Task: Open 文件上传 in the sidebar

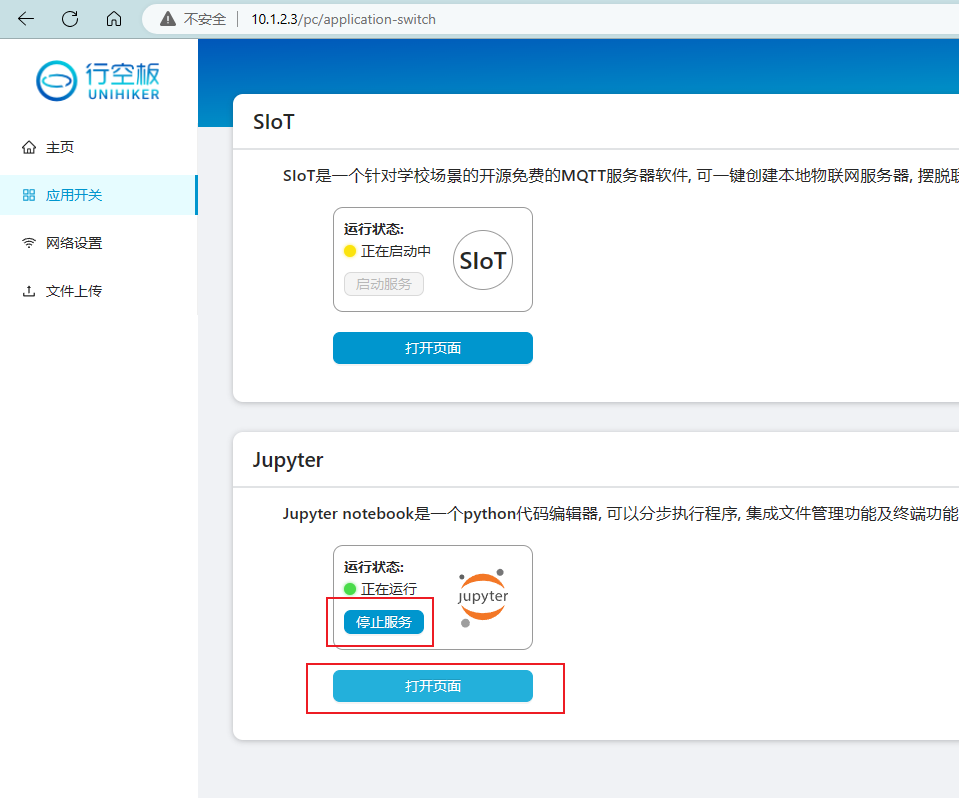Action: point(98,291)
